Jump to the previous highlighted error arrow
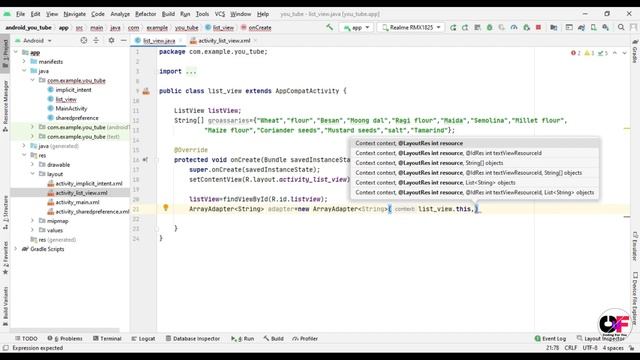This screenshot has height=360, width=640. (615, 53)
